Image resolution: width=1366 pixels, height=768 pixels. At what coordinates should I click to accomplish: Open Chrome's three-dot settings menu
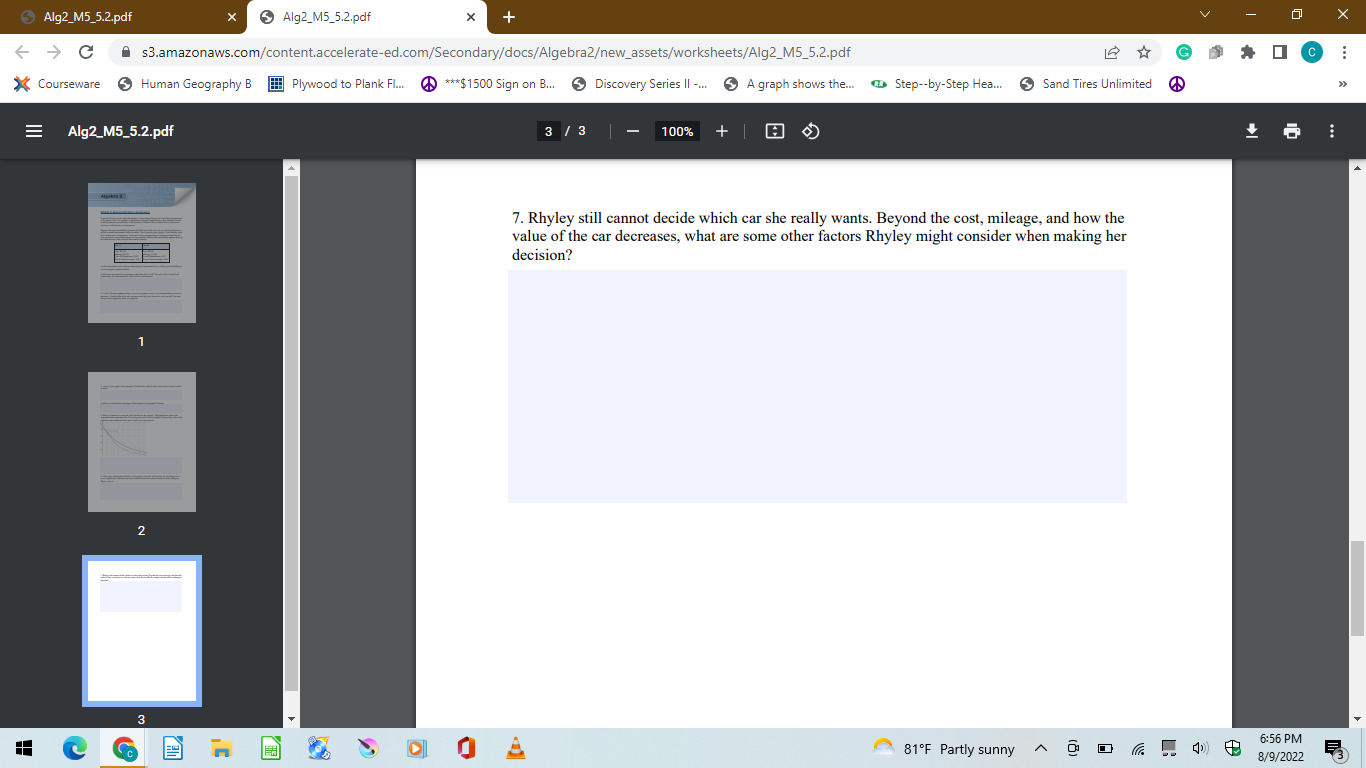tap(1344, 52)
